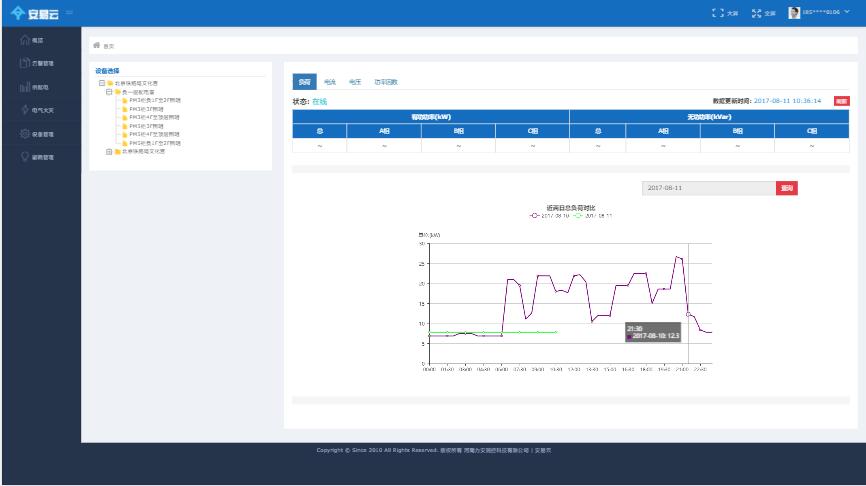Switch to the 功率因数 tab
Viewport: 866px width, 486px height.
(x=386, y=82)
